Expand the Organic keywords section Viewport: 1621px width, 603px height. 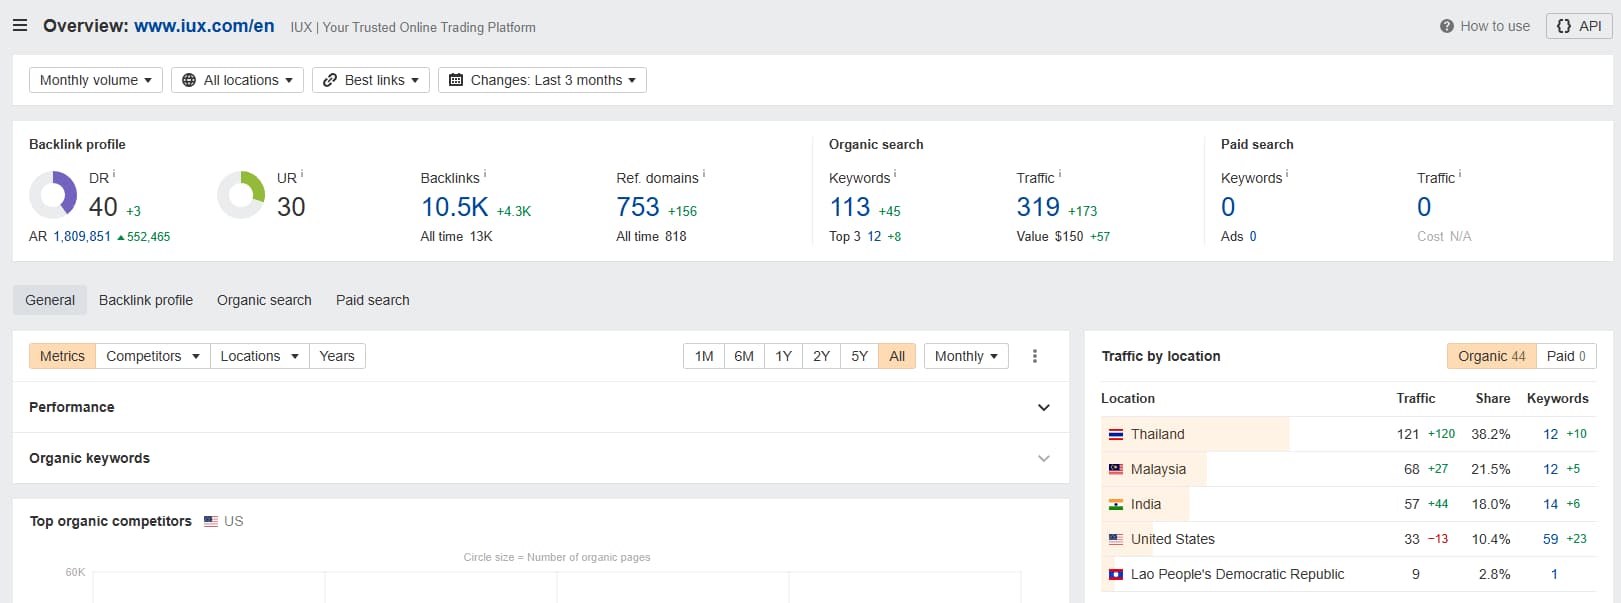[541, 458]
